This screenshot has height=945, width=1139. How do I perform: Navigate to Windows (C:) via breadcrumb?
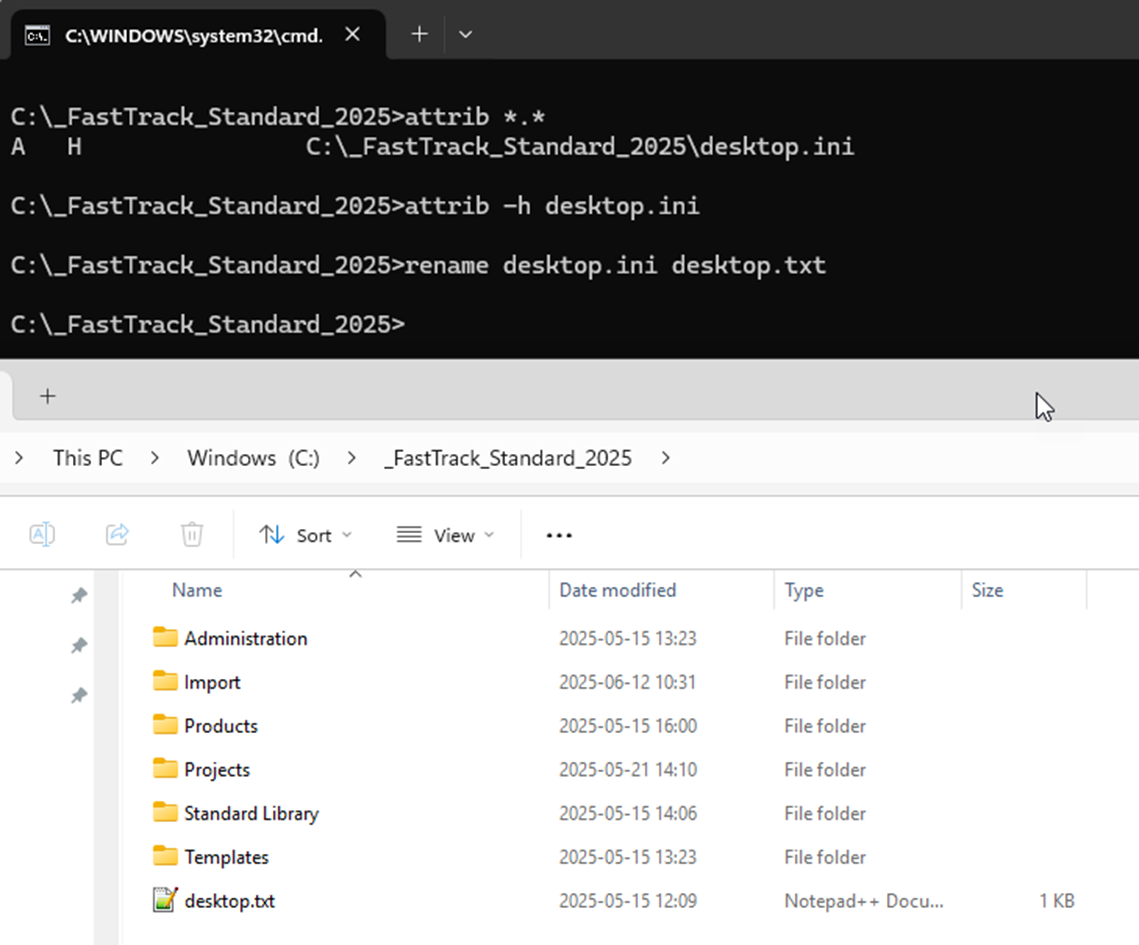pos(253,457)
